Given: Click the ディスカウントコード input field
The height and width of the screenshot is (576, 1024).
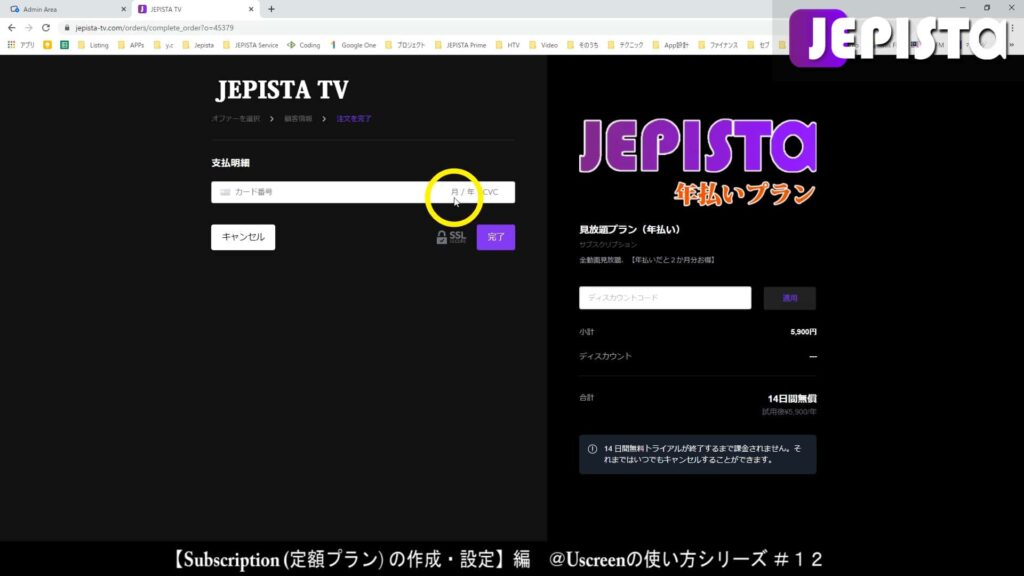Looking at the screenshot, I should click(x=665, y=298).
